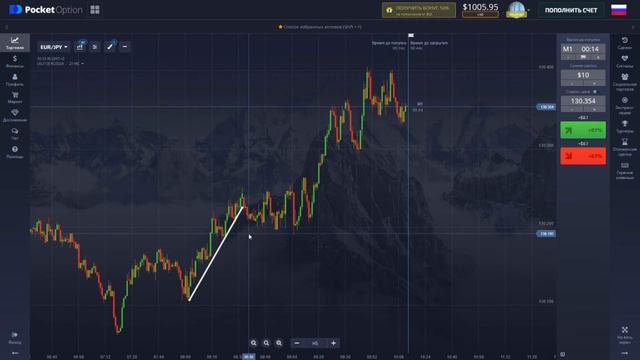This screenshot has width=640, height=360.
Task: Open the Market shopping cart section
Action: click(15, 98)
